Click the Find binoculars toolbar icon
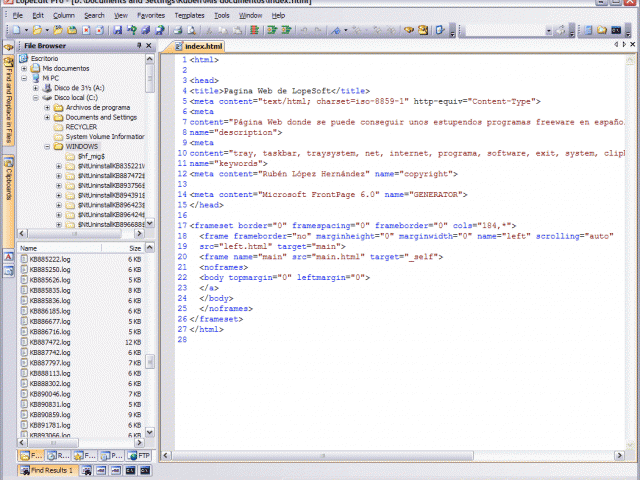This screenshot has width=640, height=480. tap(409, 30)
